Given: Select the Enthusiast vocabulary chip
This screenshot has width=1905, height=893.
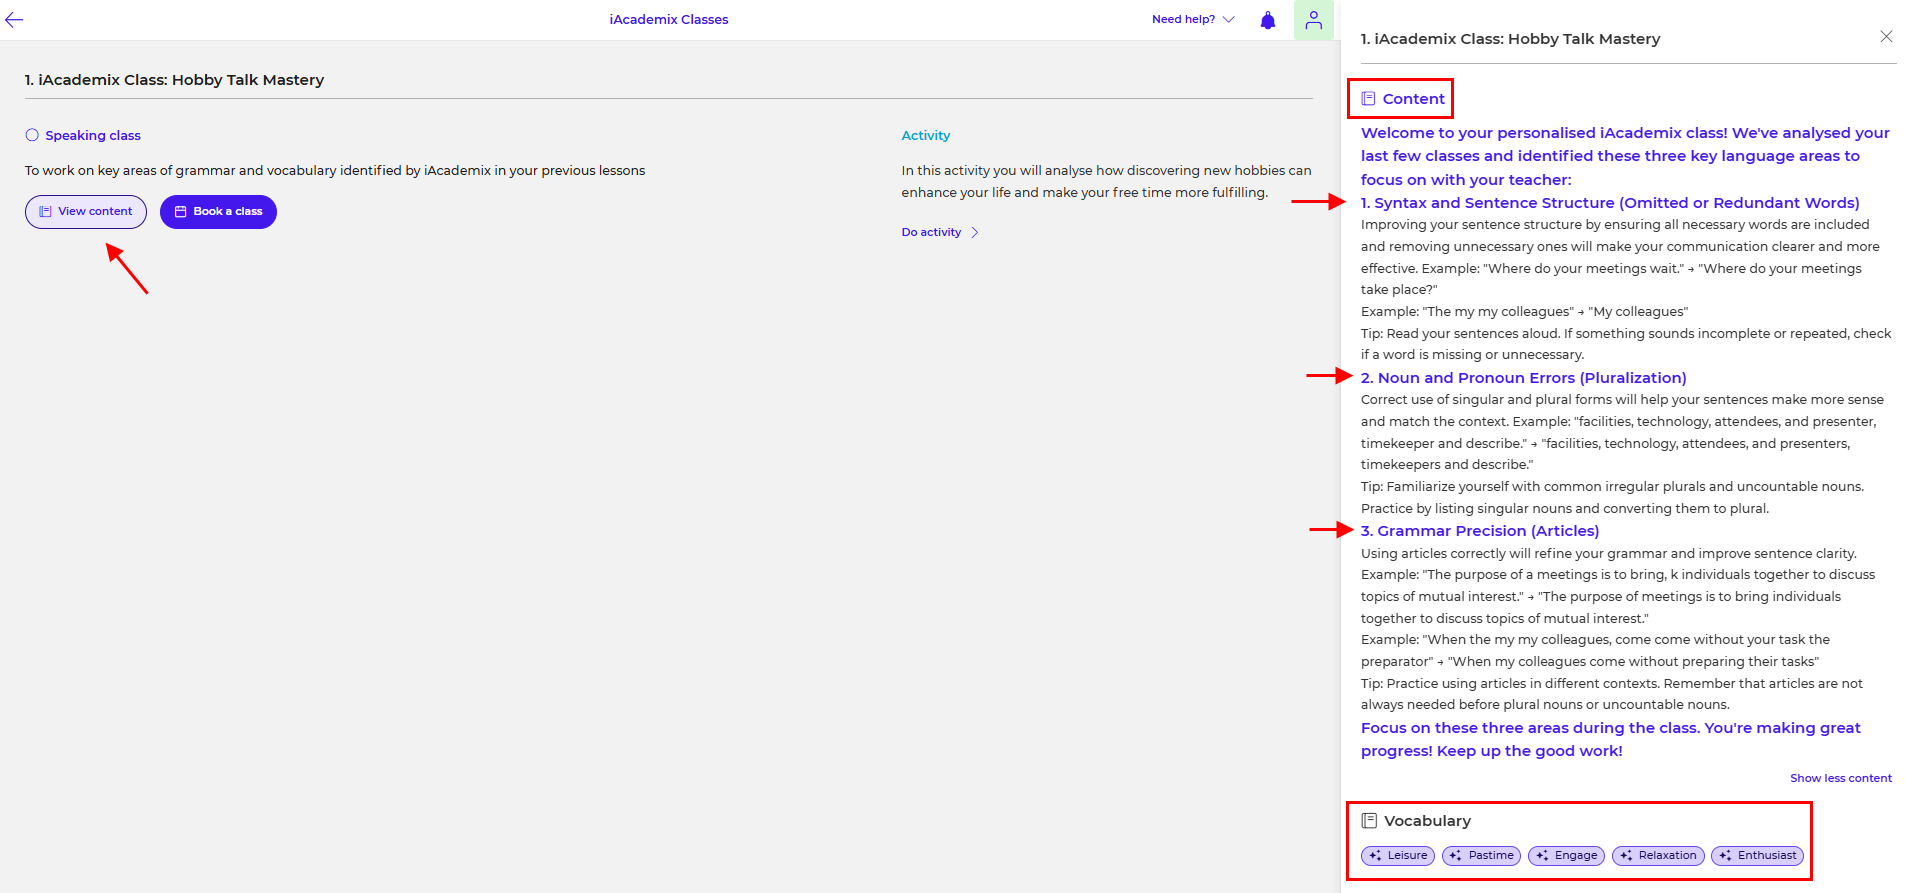Looking at the screenshot, I should [x=1757, y=856].
